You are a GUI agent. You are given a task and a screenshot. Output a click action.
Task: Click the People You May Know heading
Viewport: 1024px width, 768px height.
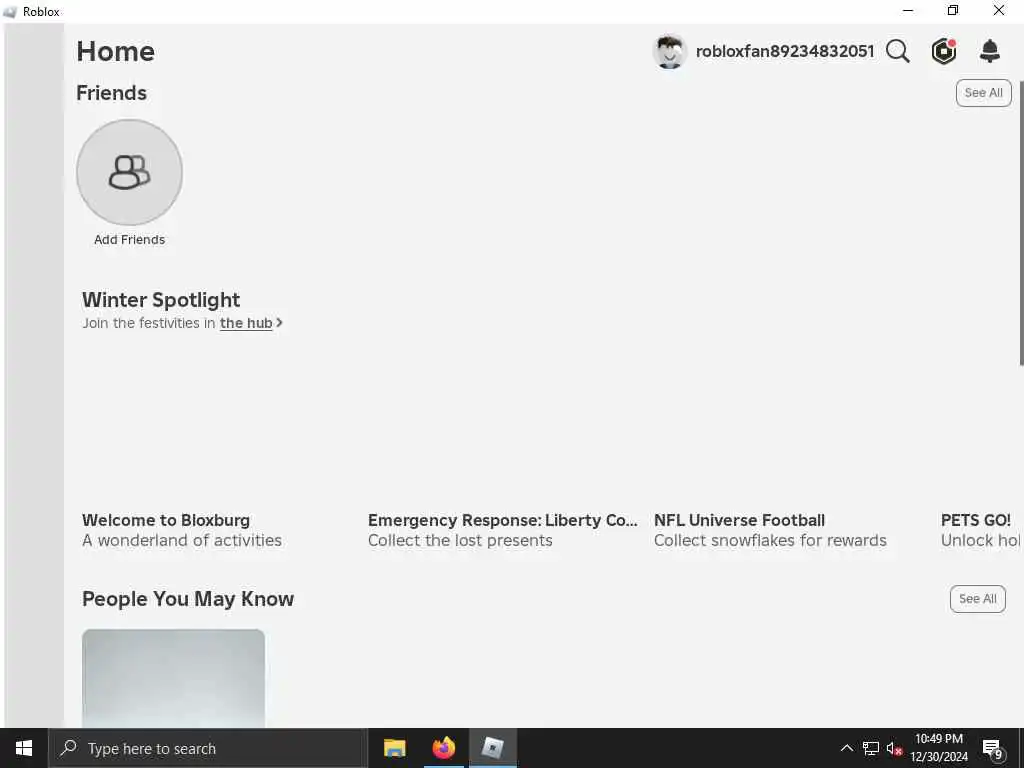pos(188,599)
